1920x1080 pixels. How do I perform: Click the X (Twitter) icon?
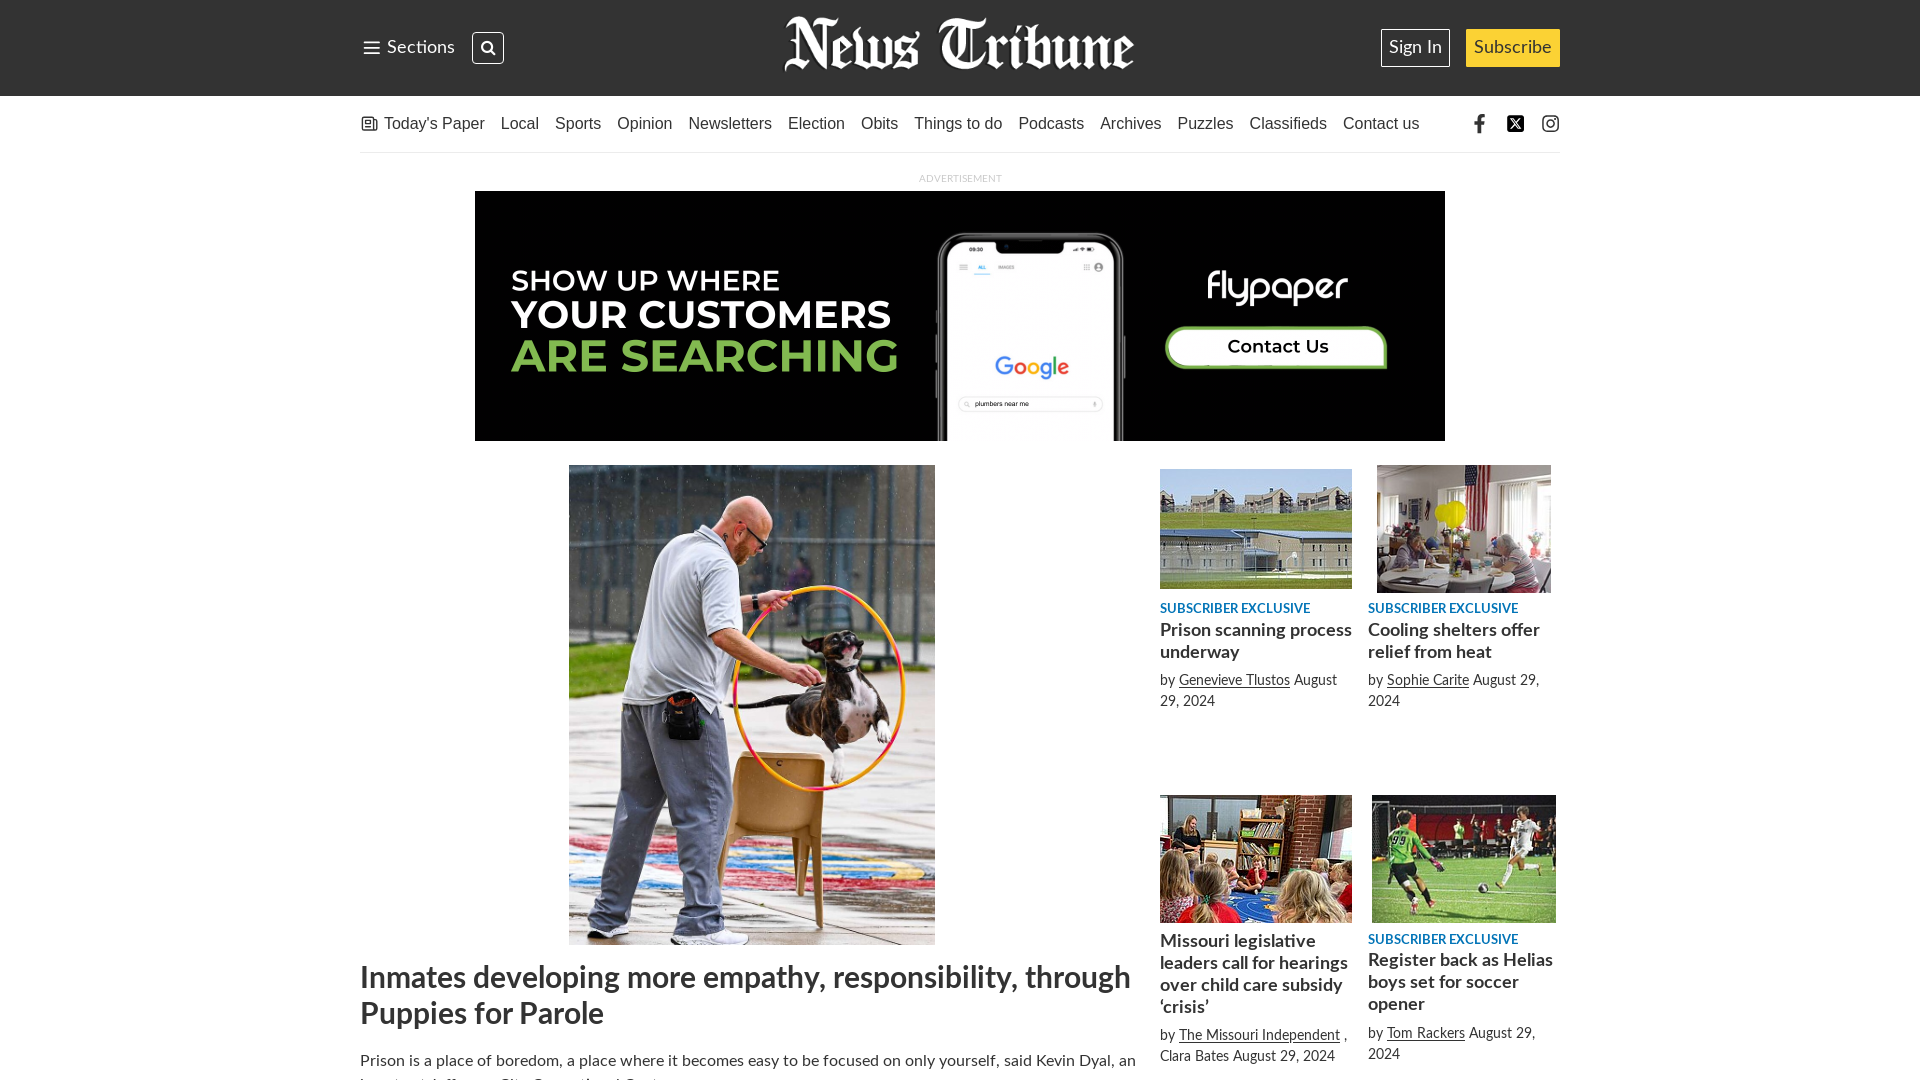tap(1514, 123)
